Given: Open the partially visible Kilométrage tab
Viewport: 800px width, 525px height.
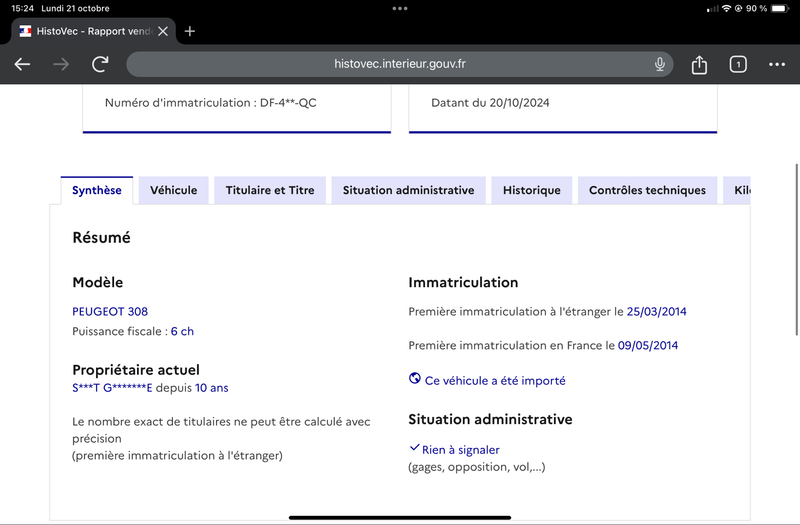Looking at the screenshot, I should coord(737,190).
